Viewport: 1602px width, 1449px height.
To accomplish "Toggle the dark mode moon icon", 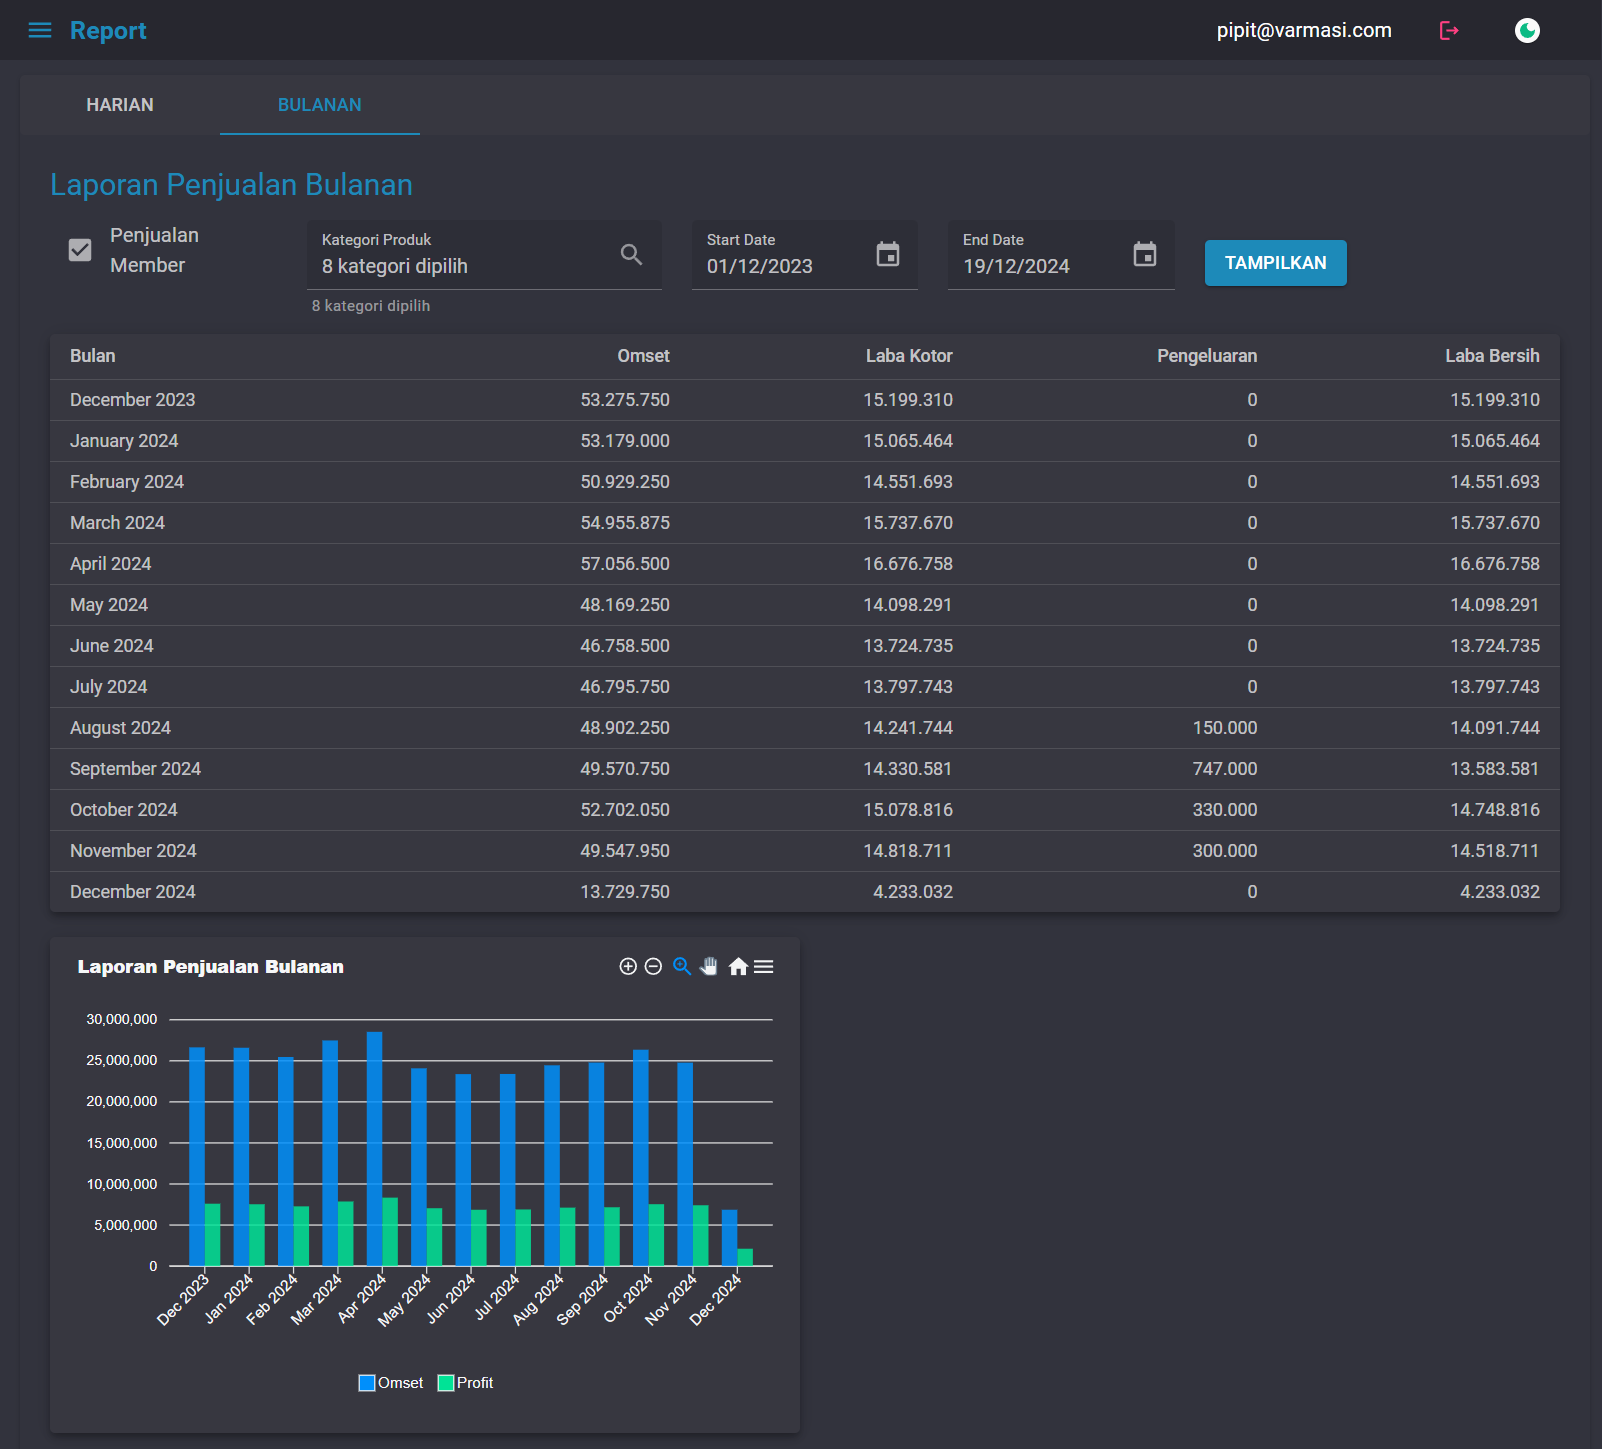I will pos(1527,30).
